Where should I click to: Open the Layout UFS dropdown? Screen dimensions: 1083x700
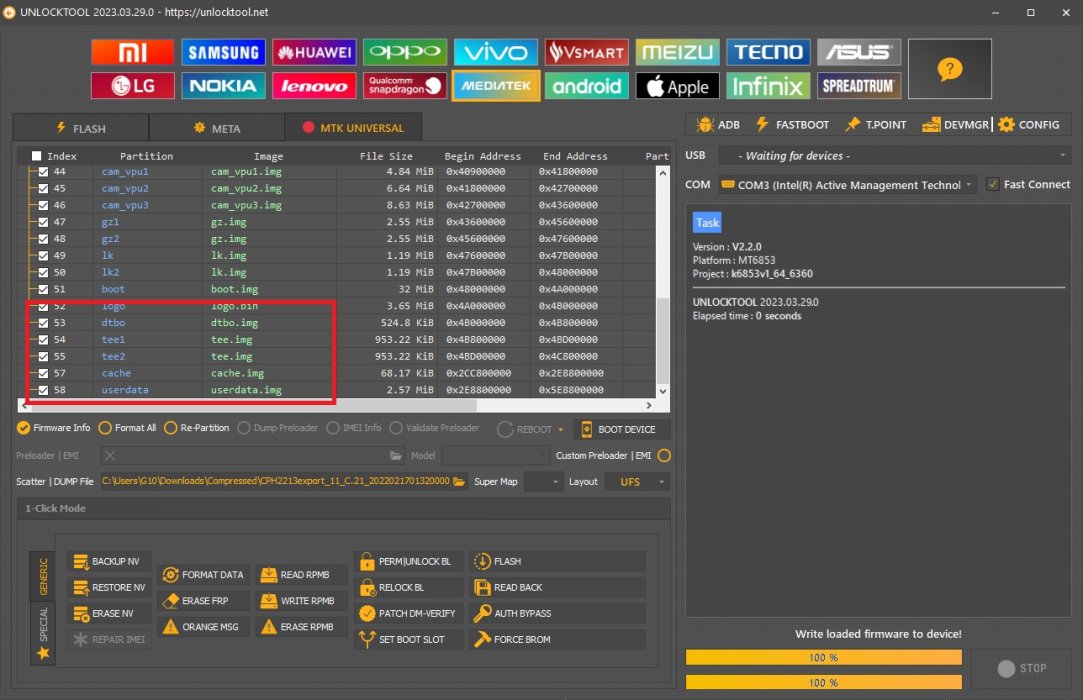[637, 482]
